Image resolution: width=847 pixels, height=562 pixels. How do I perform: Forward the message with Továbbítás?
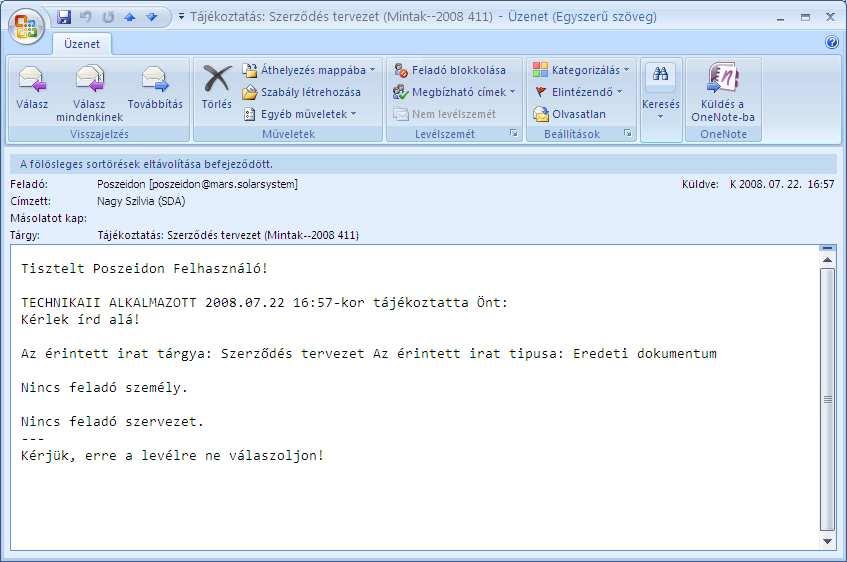(155, 88)
